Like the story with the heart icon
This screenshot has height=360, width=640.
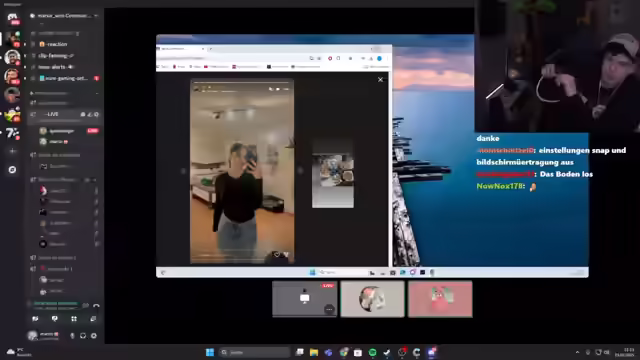click(277, 255)
